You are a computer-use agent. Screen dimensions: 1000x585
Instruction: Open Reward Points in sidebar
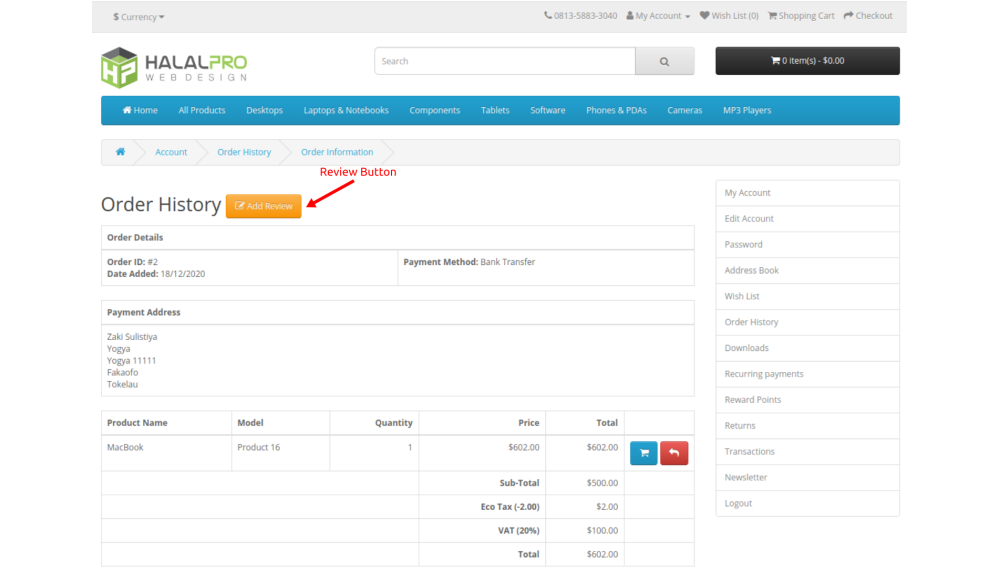coord(752,400)
